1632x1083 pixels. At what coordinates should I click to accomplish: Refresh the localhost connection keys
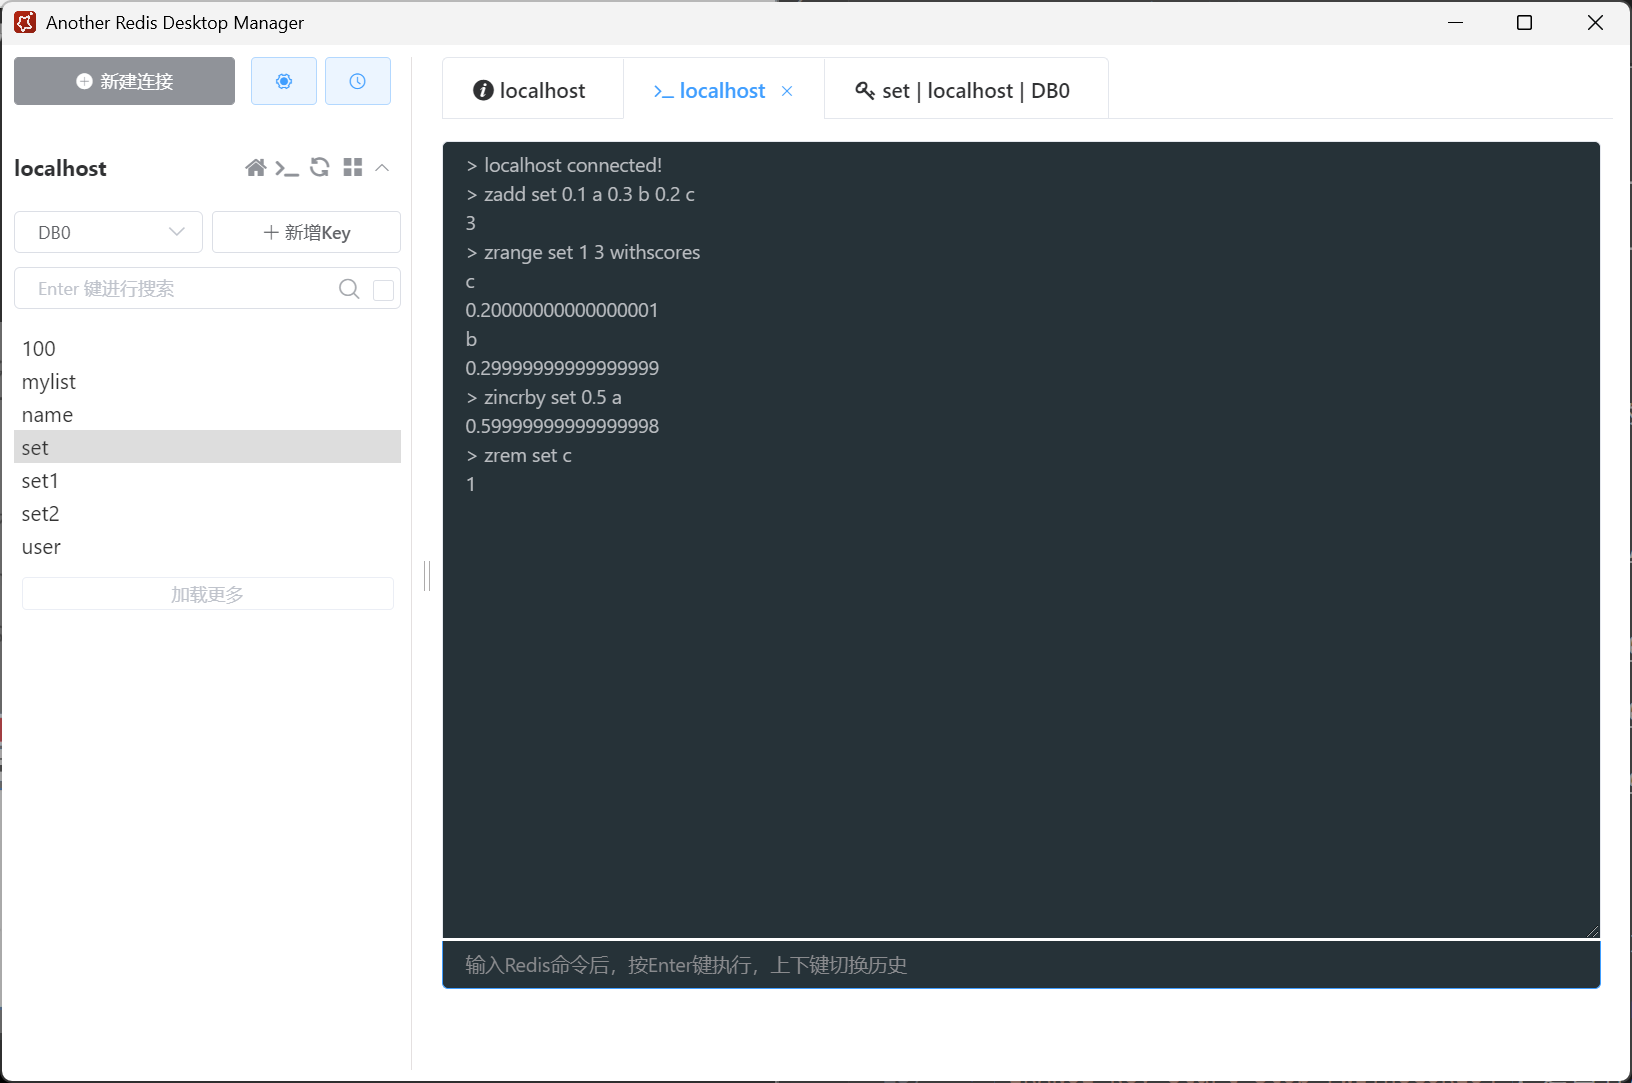[320, 168]
